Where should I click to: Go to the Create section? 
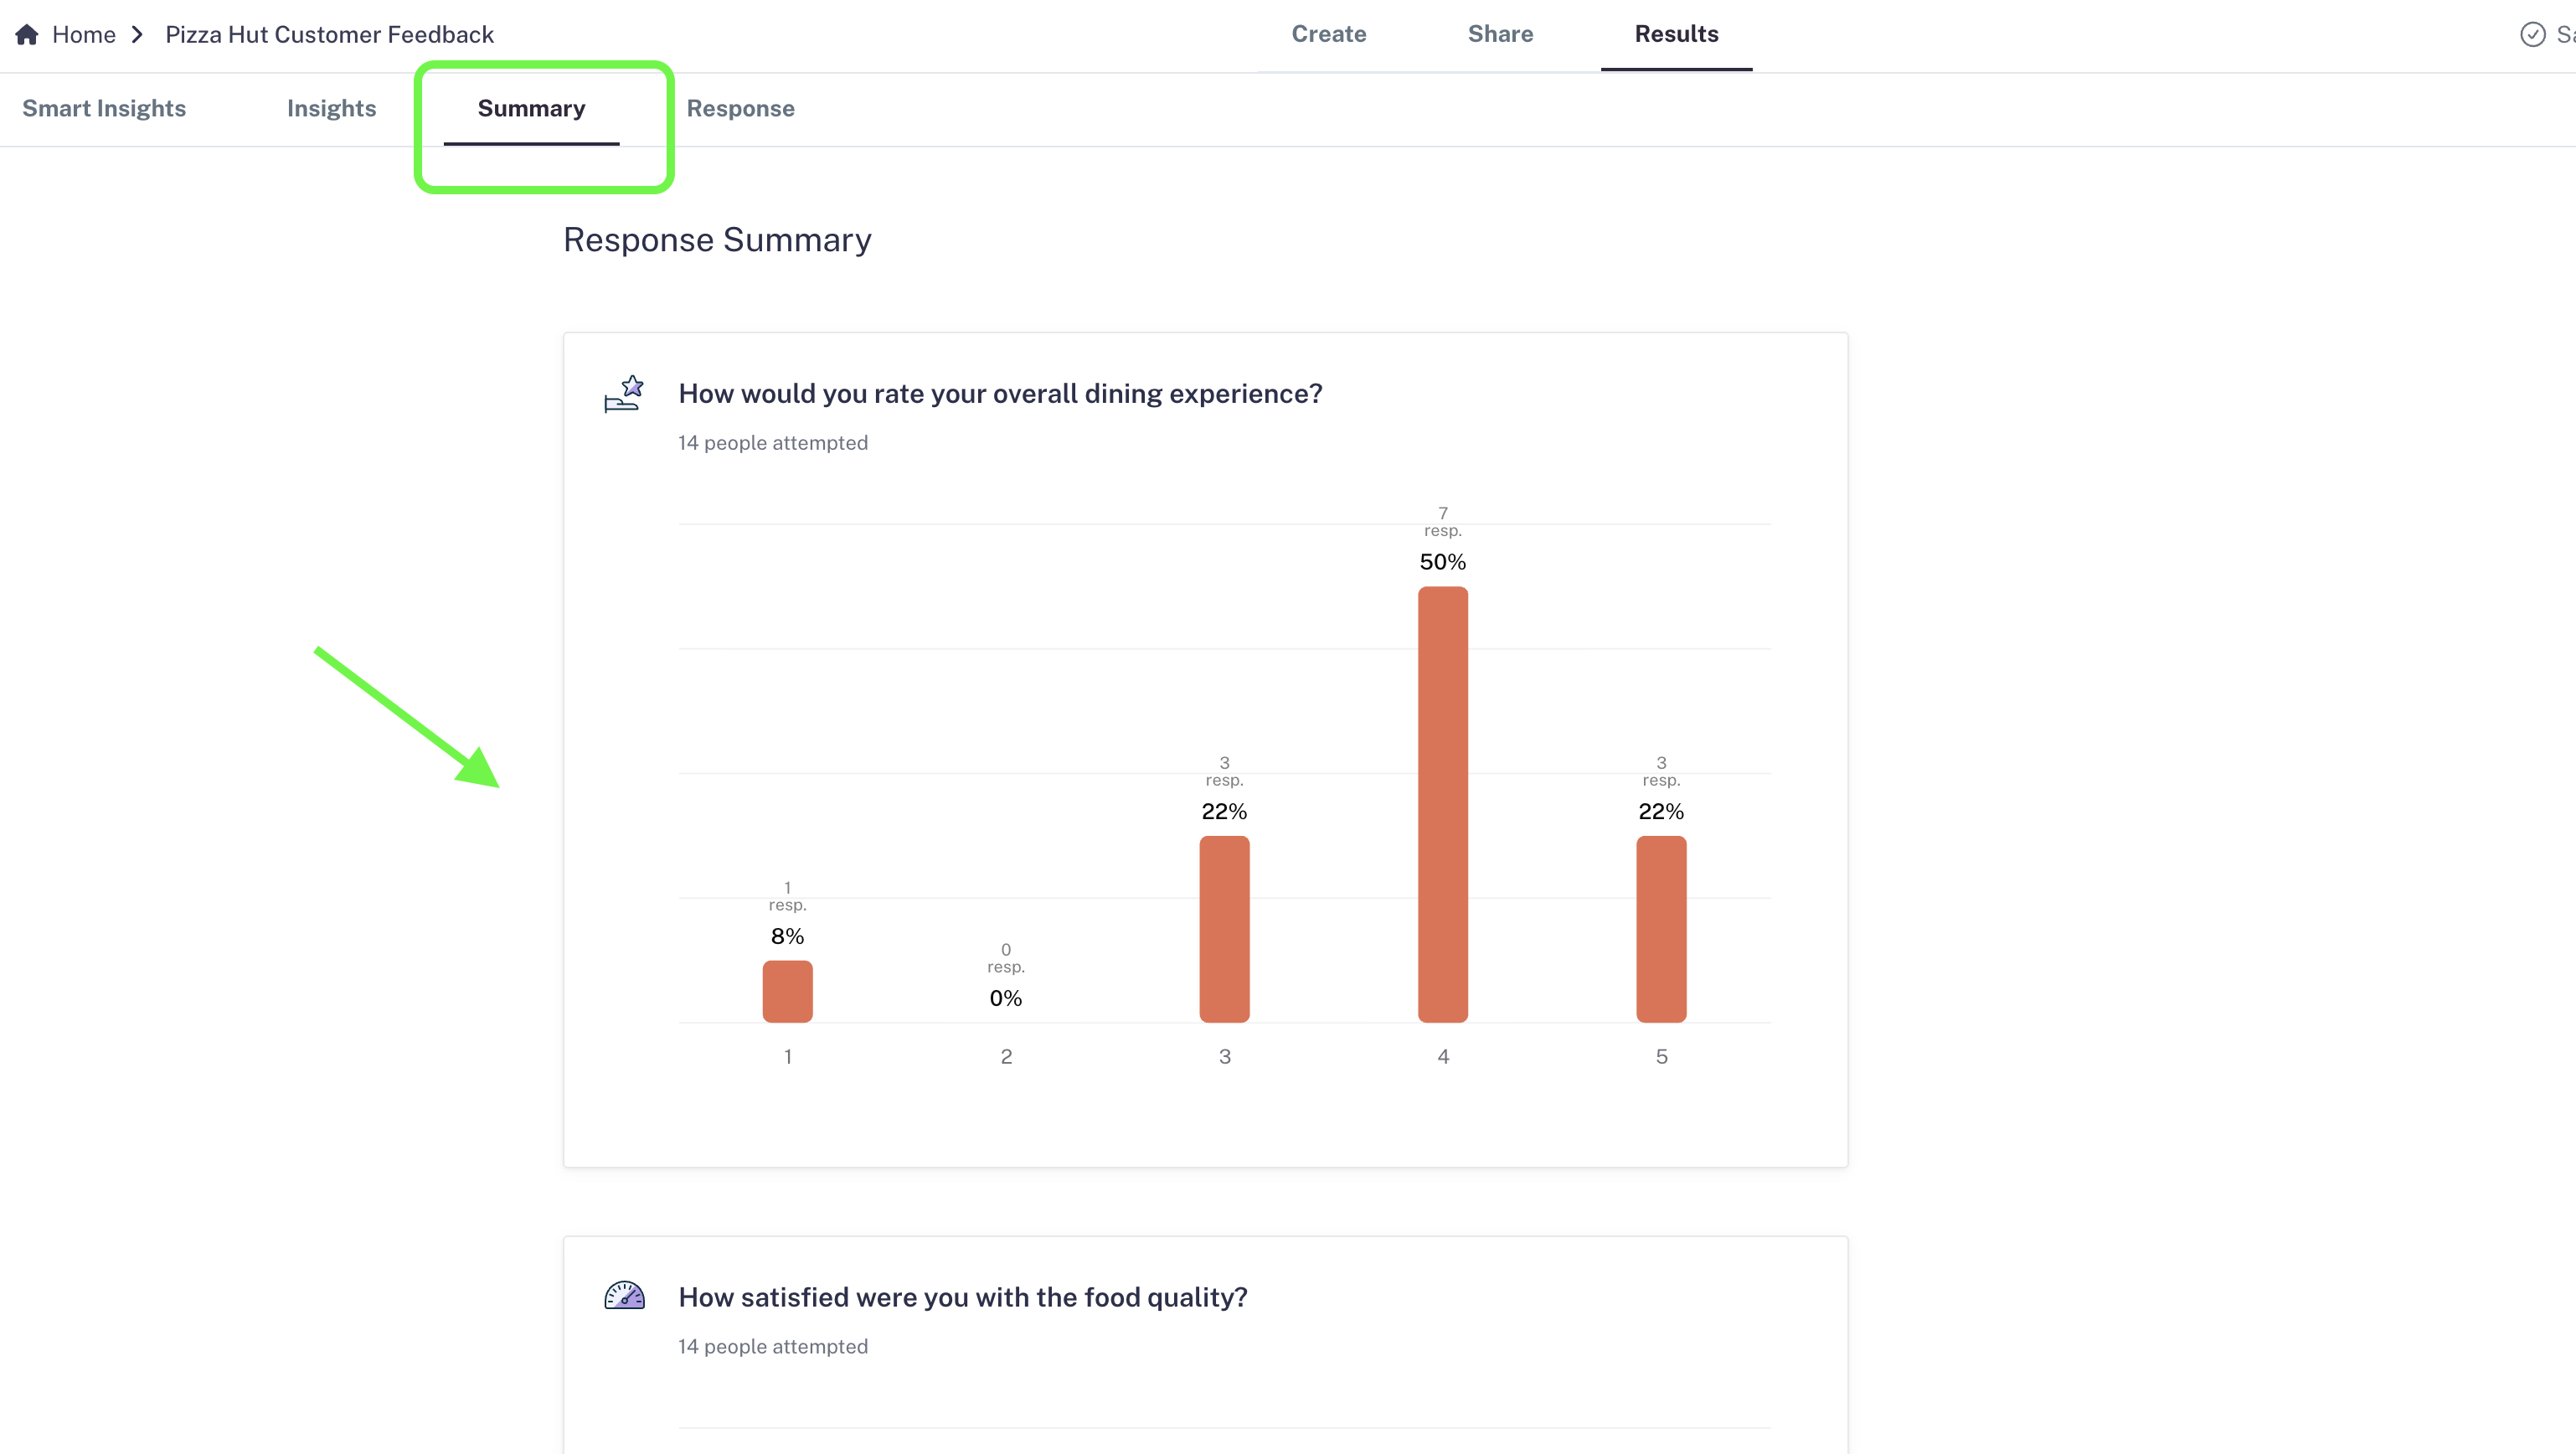pyautogui.click(x=1328, y=34)
